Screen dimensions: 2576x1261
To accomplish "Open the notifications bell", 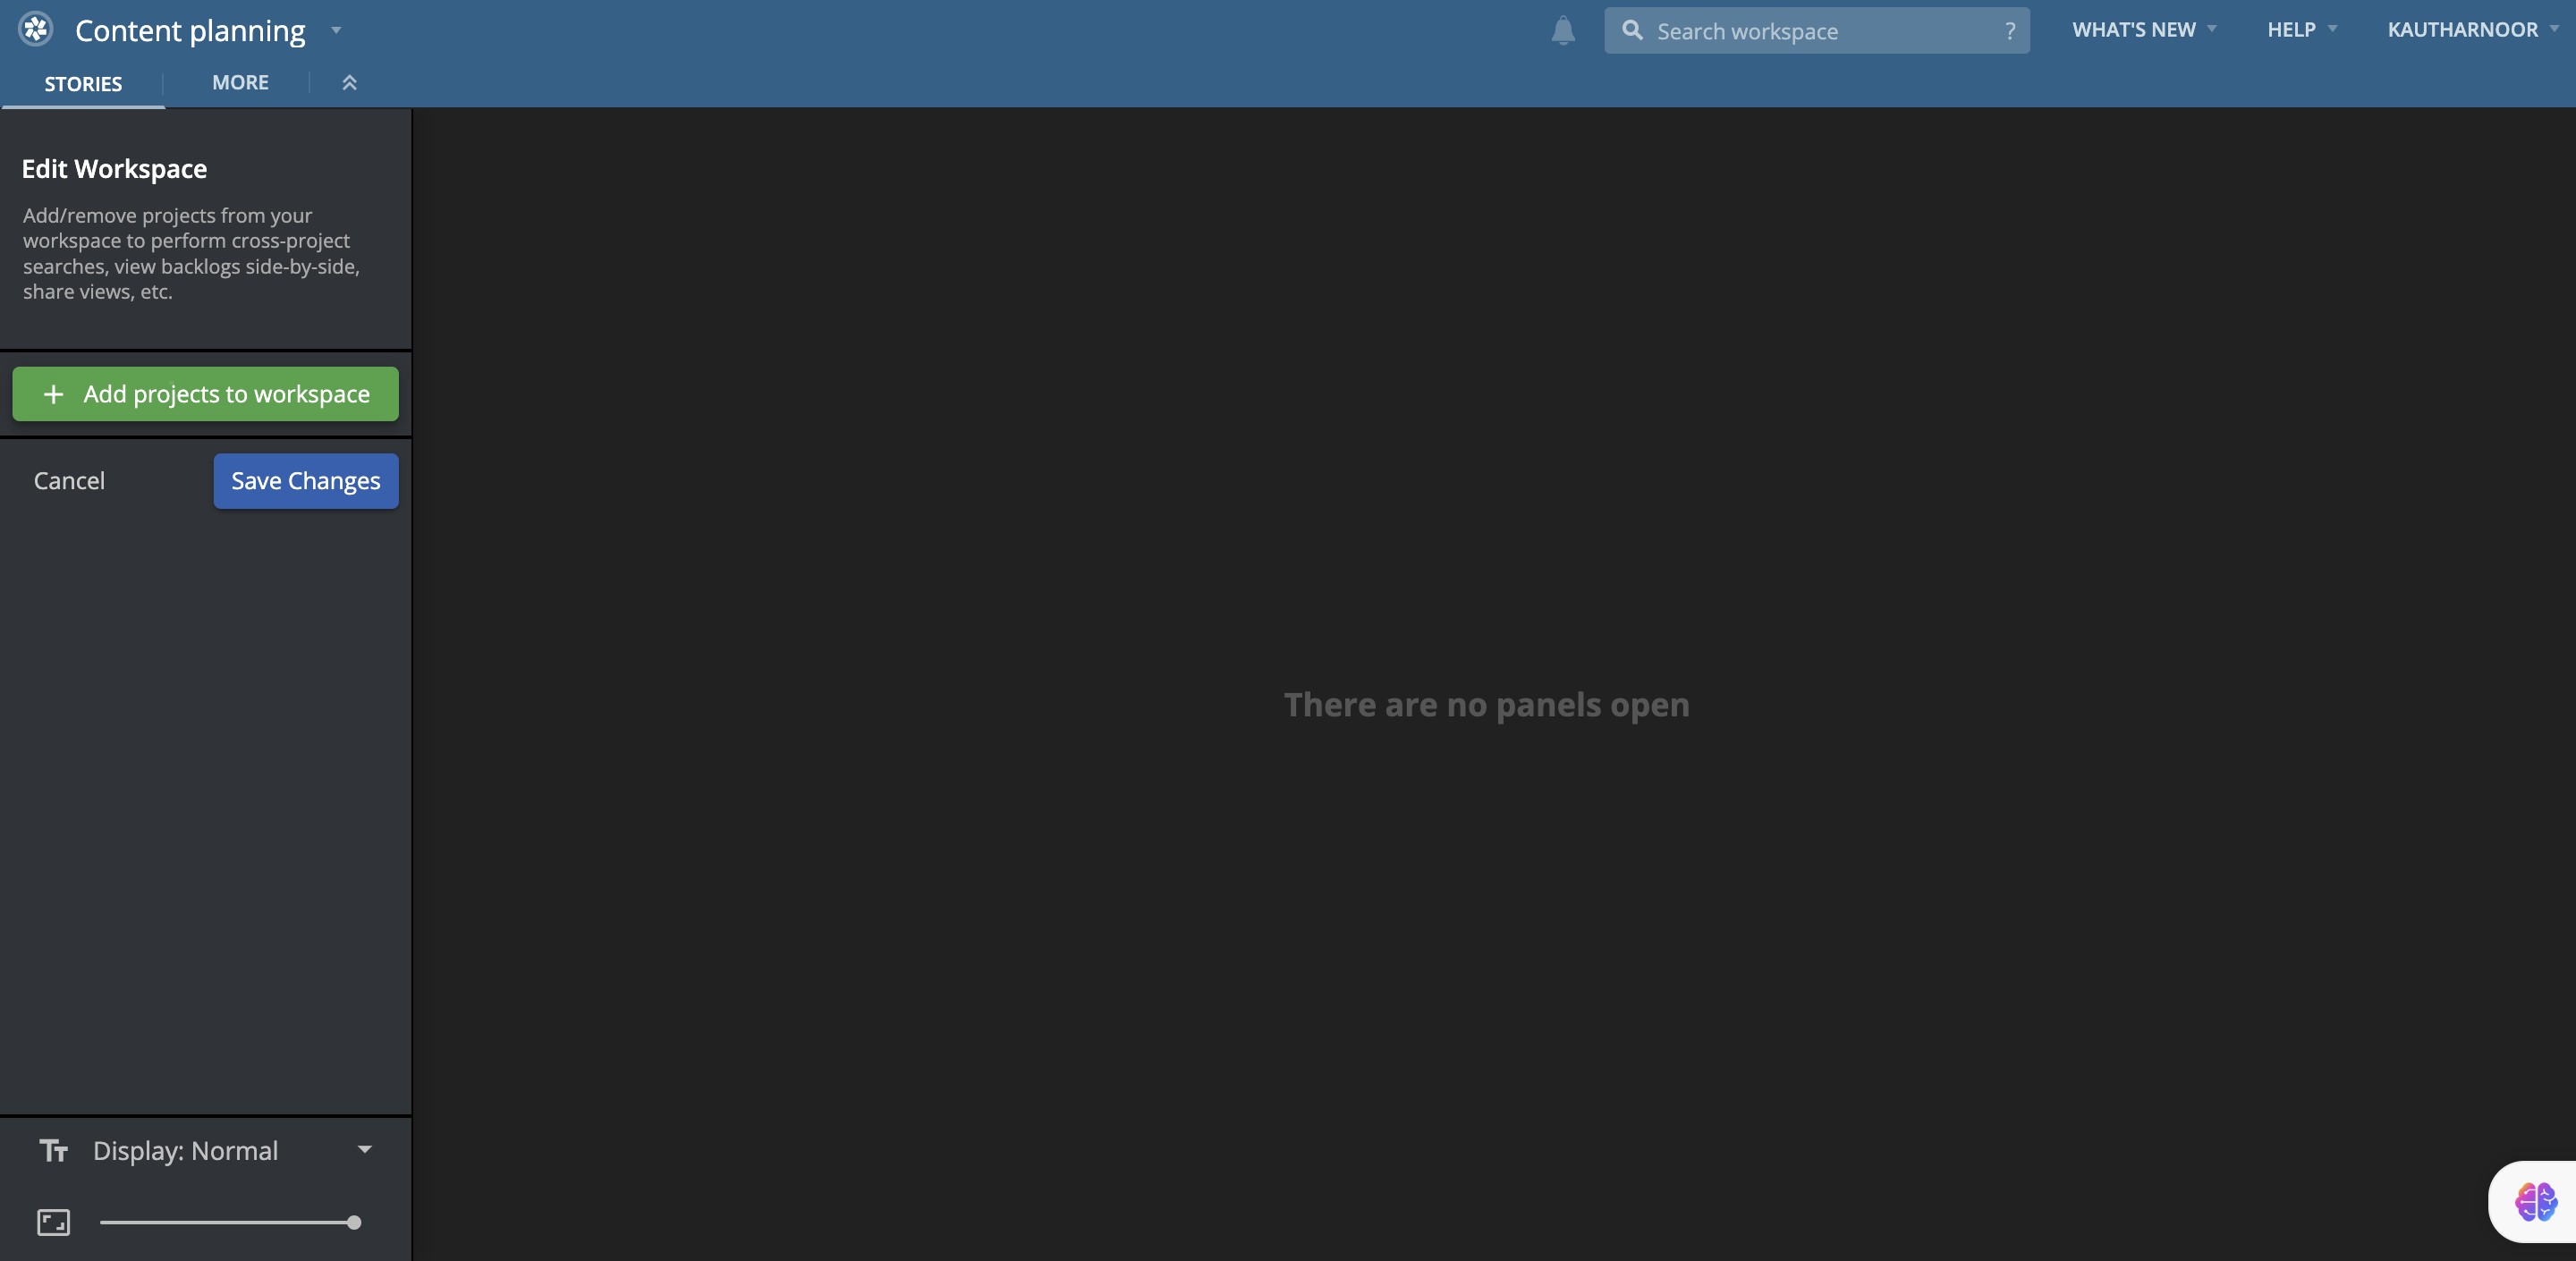I will 1563,31.
